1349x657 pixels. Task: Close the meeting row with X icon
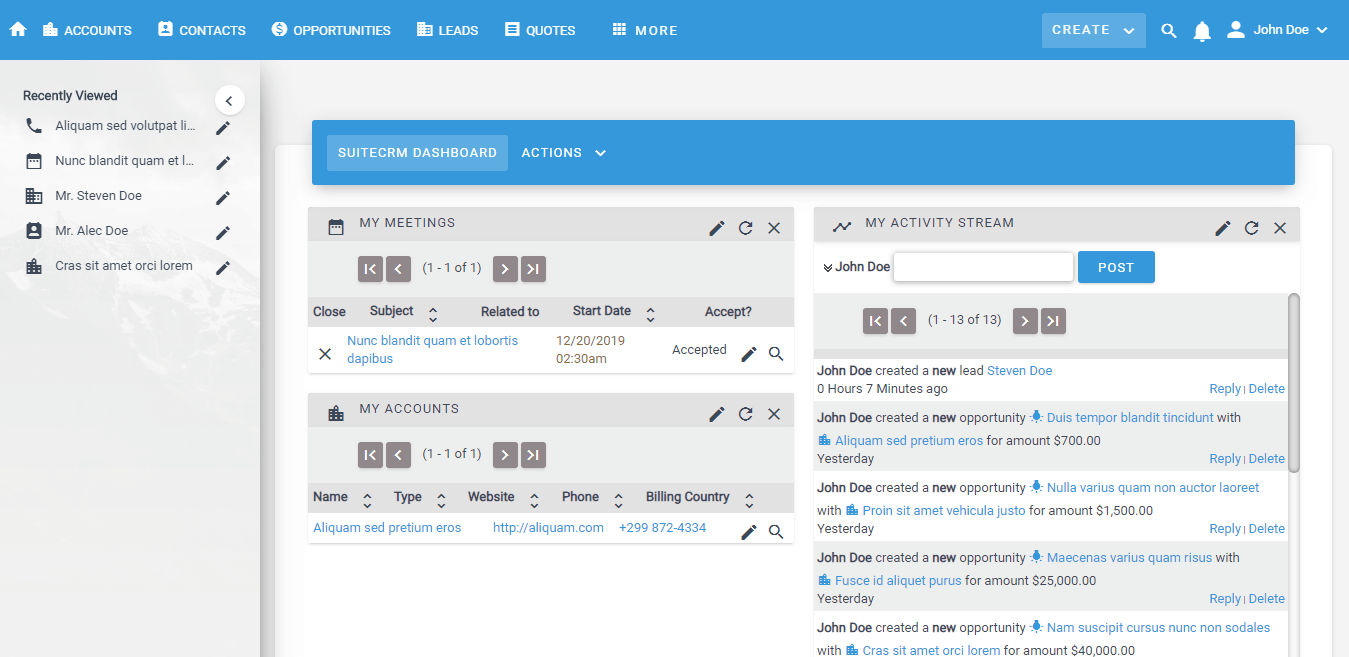(325, 354)
